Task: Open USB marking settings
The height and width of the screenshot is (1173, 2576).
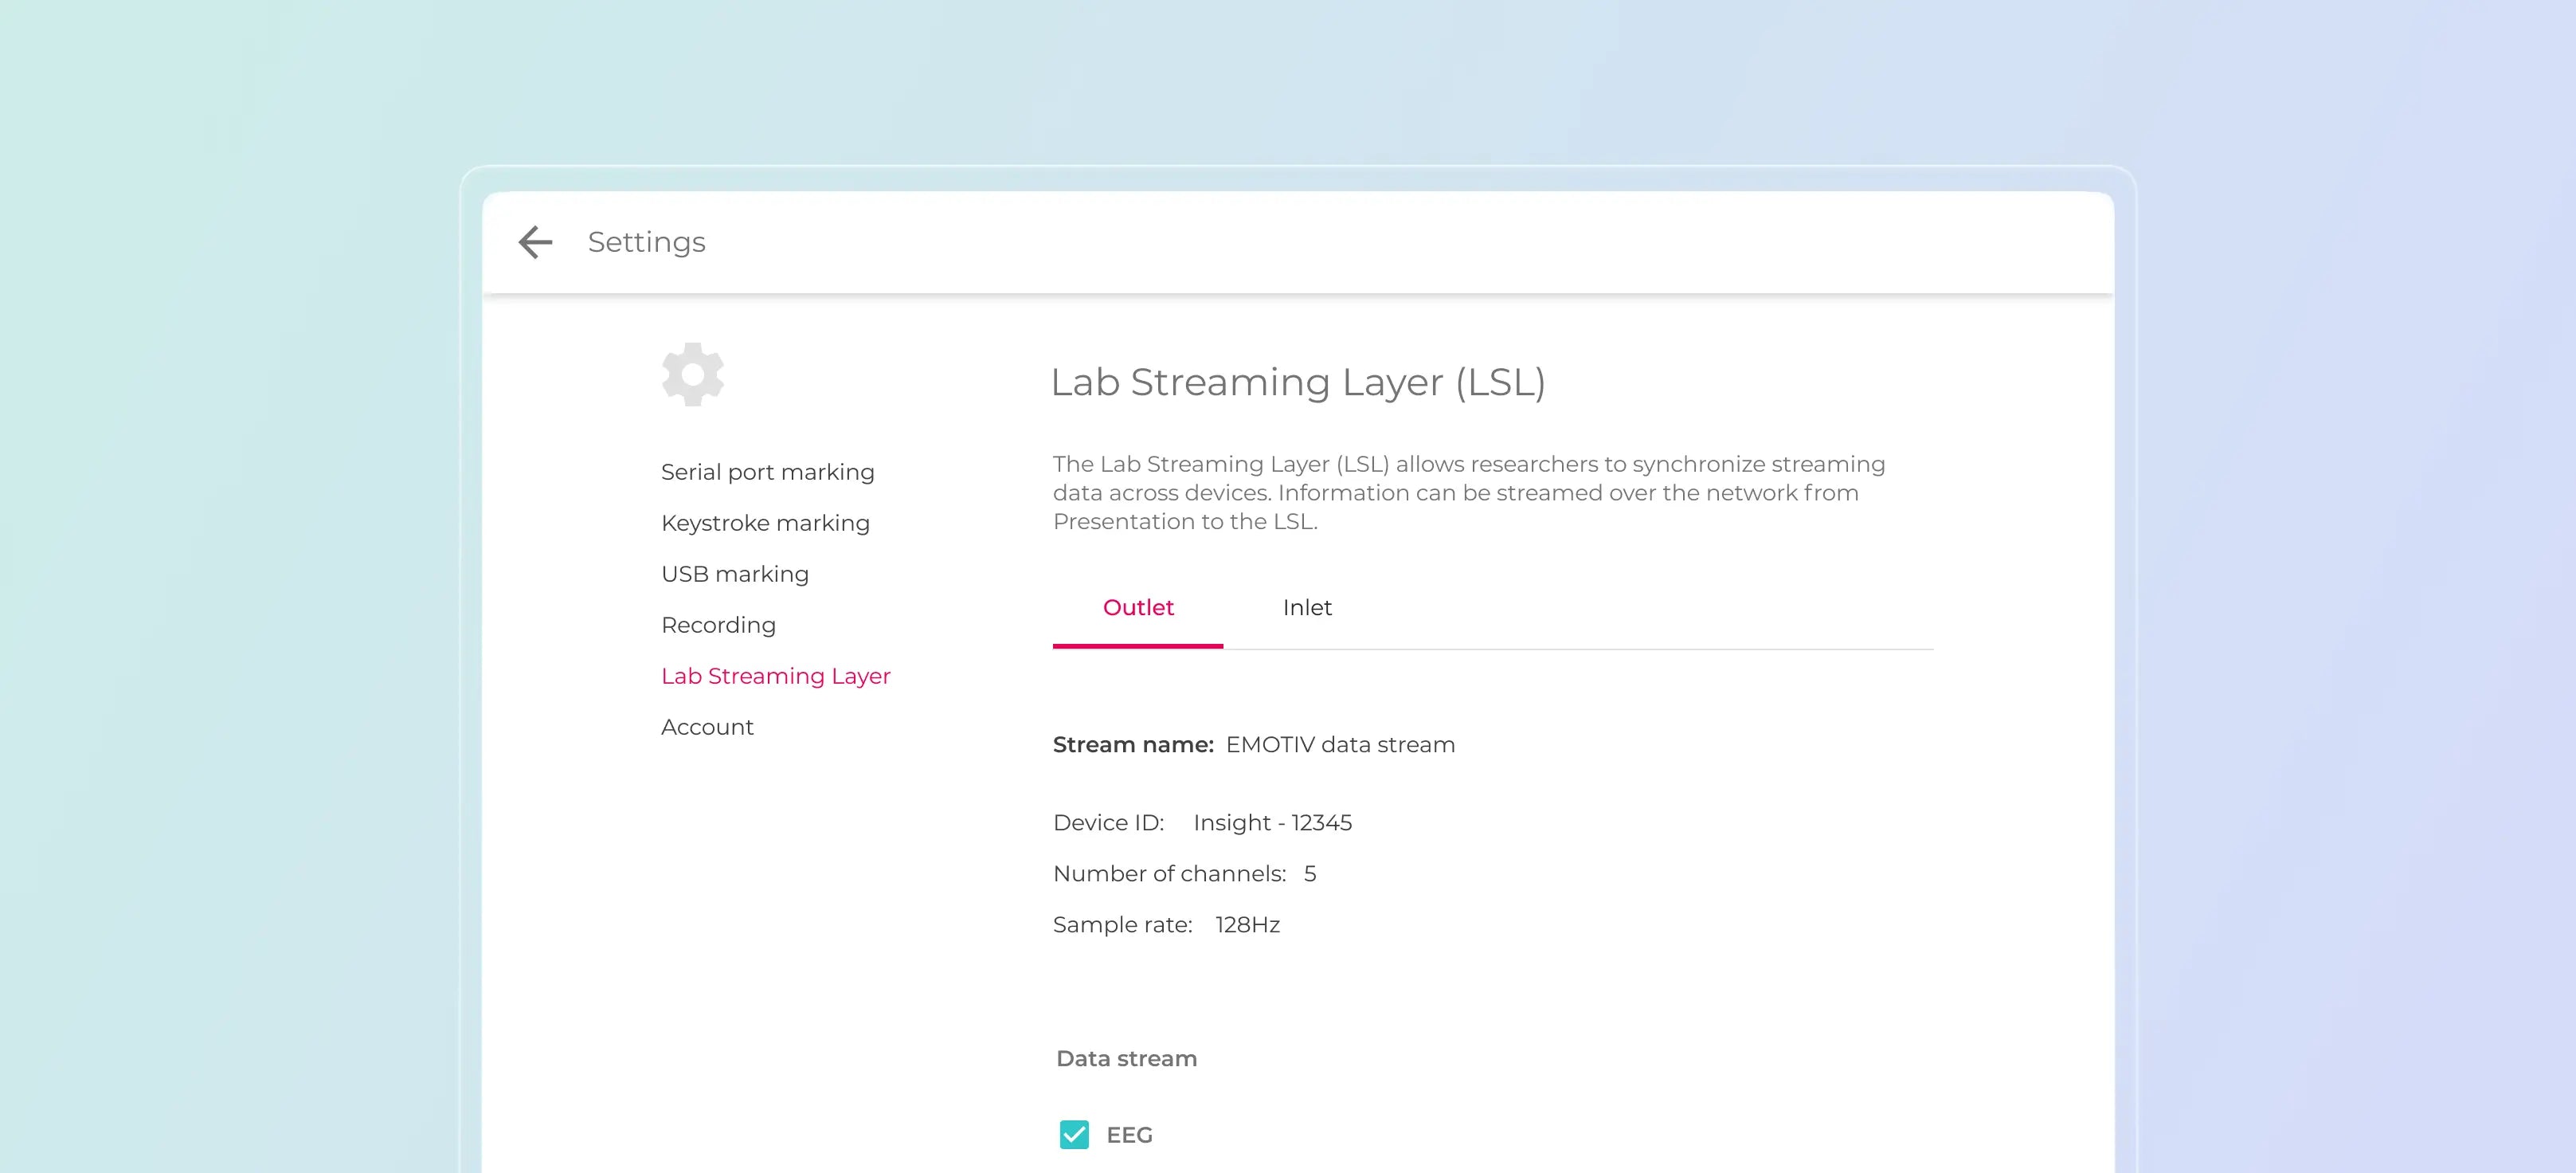Action: (735, 573)
